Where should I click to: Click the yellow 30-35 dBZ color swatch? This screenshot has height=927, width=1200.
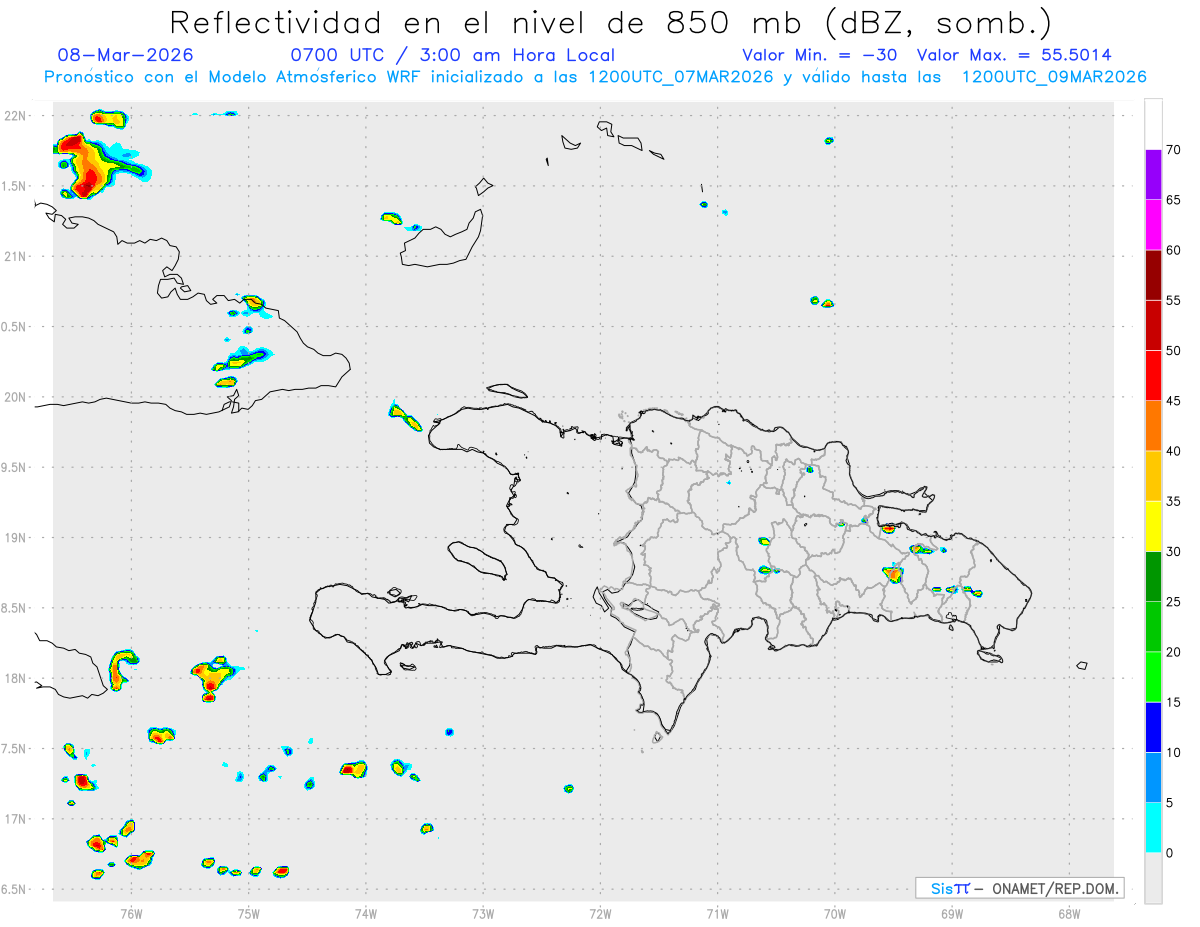tap(1153, 526)
